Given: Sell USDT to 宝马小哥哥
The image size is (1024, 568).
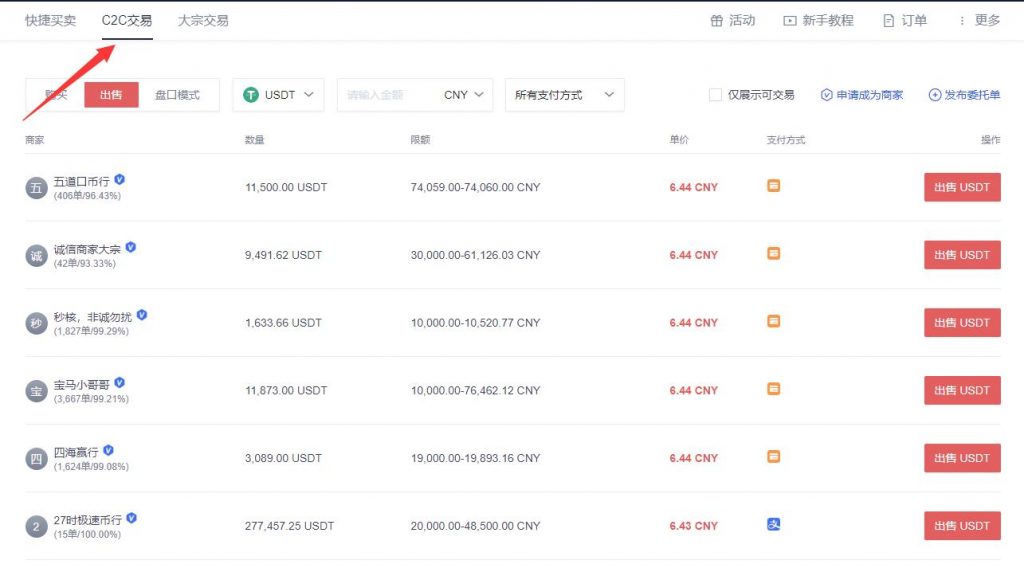Looking at the screenshot, I should click(x=962, y=390).
